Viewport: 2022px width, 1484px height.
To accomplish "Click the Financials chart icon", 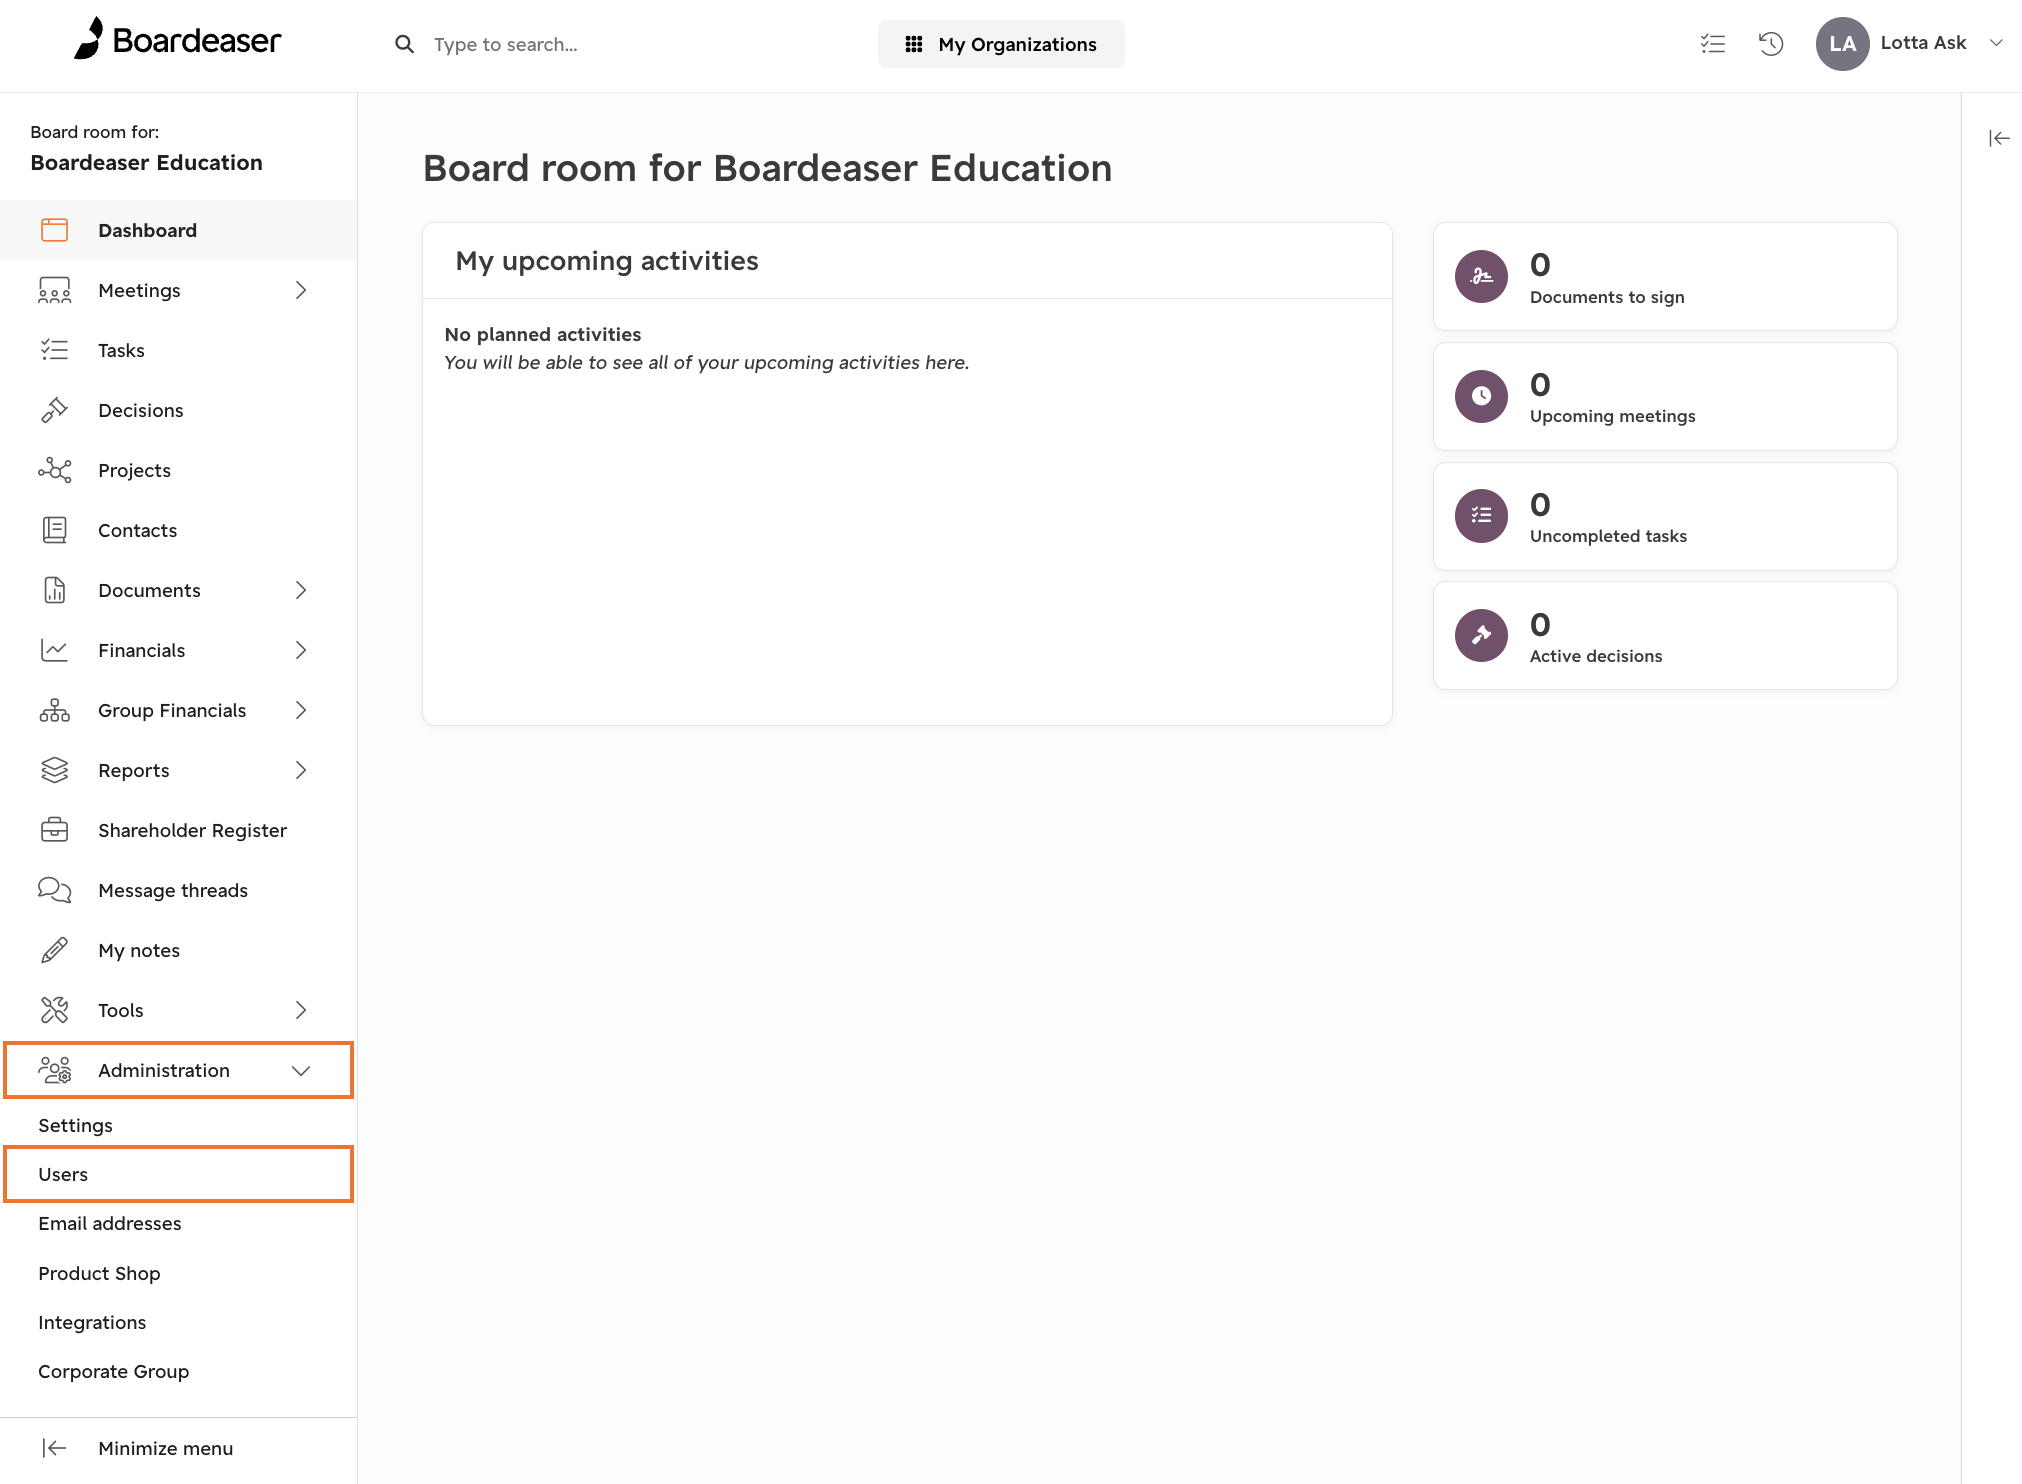I will [54, 650].
